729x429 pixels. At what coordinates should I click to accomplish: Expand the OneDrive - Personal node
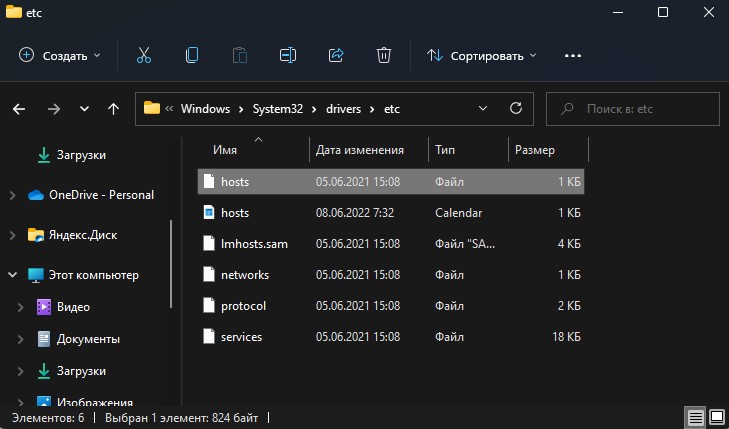coord(13,195)
